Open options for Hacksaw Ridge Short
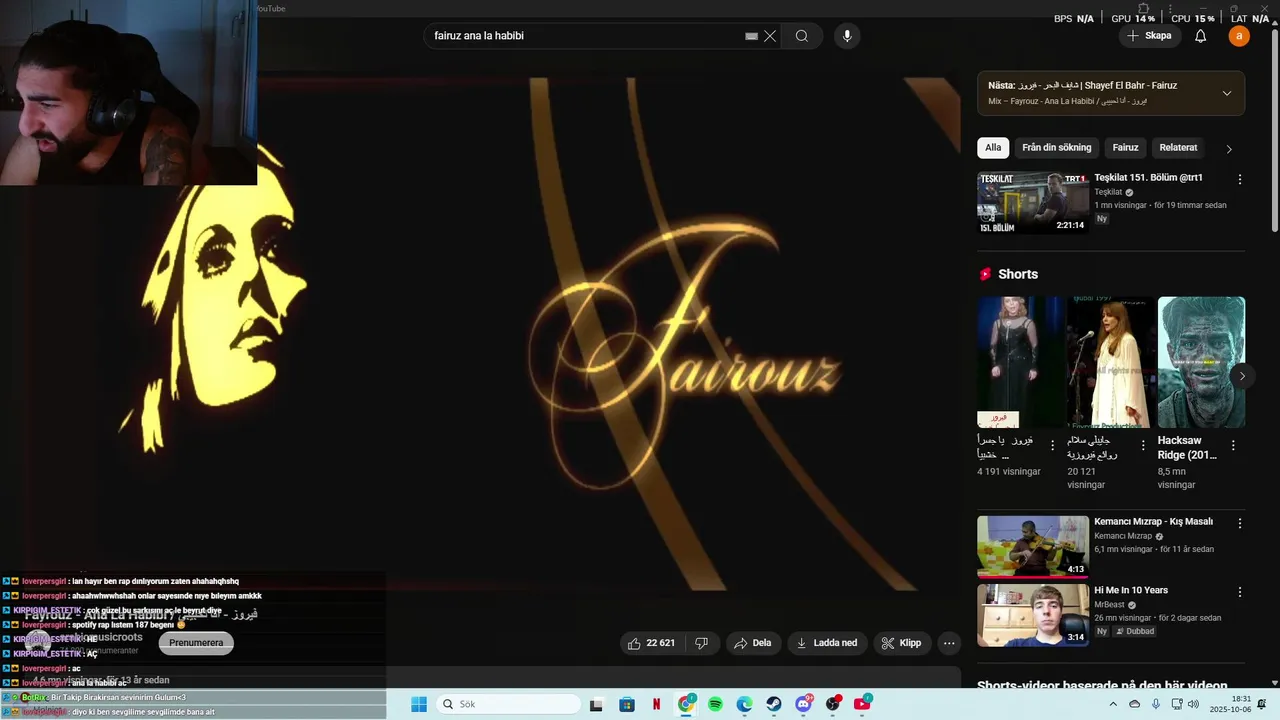The width and height of the screenshot is (1280, 720). 1233,446
